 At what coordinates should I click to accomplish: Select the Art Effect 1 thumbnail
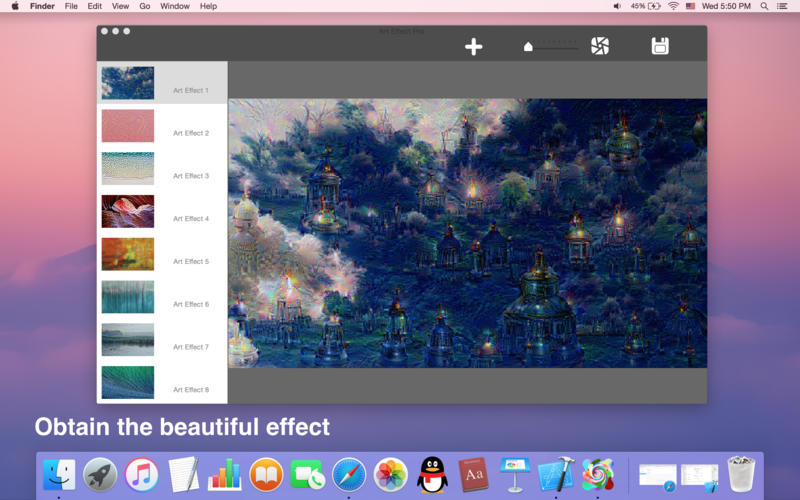128,83
